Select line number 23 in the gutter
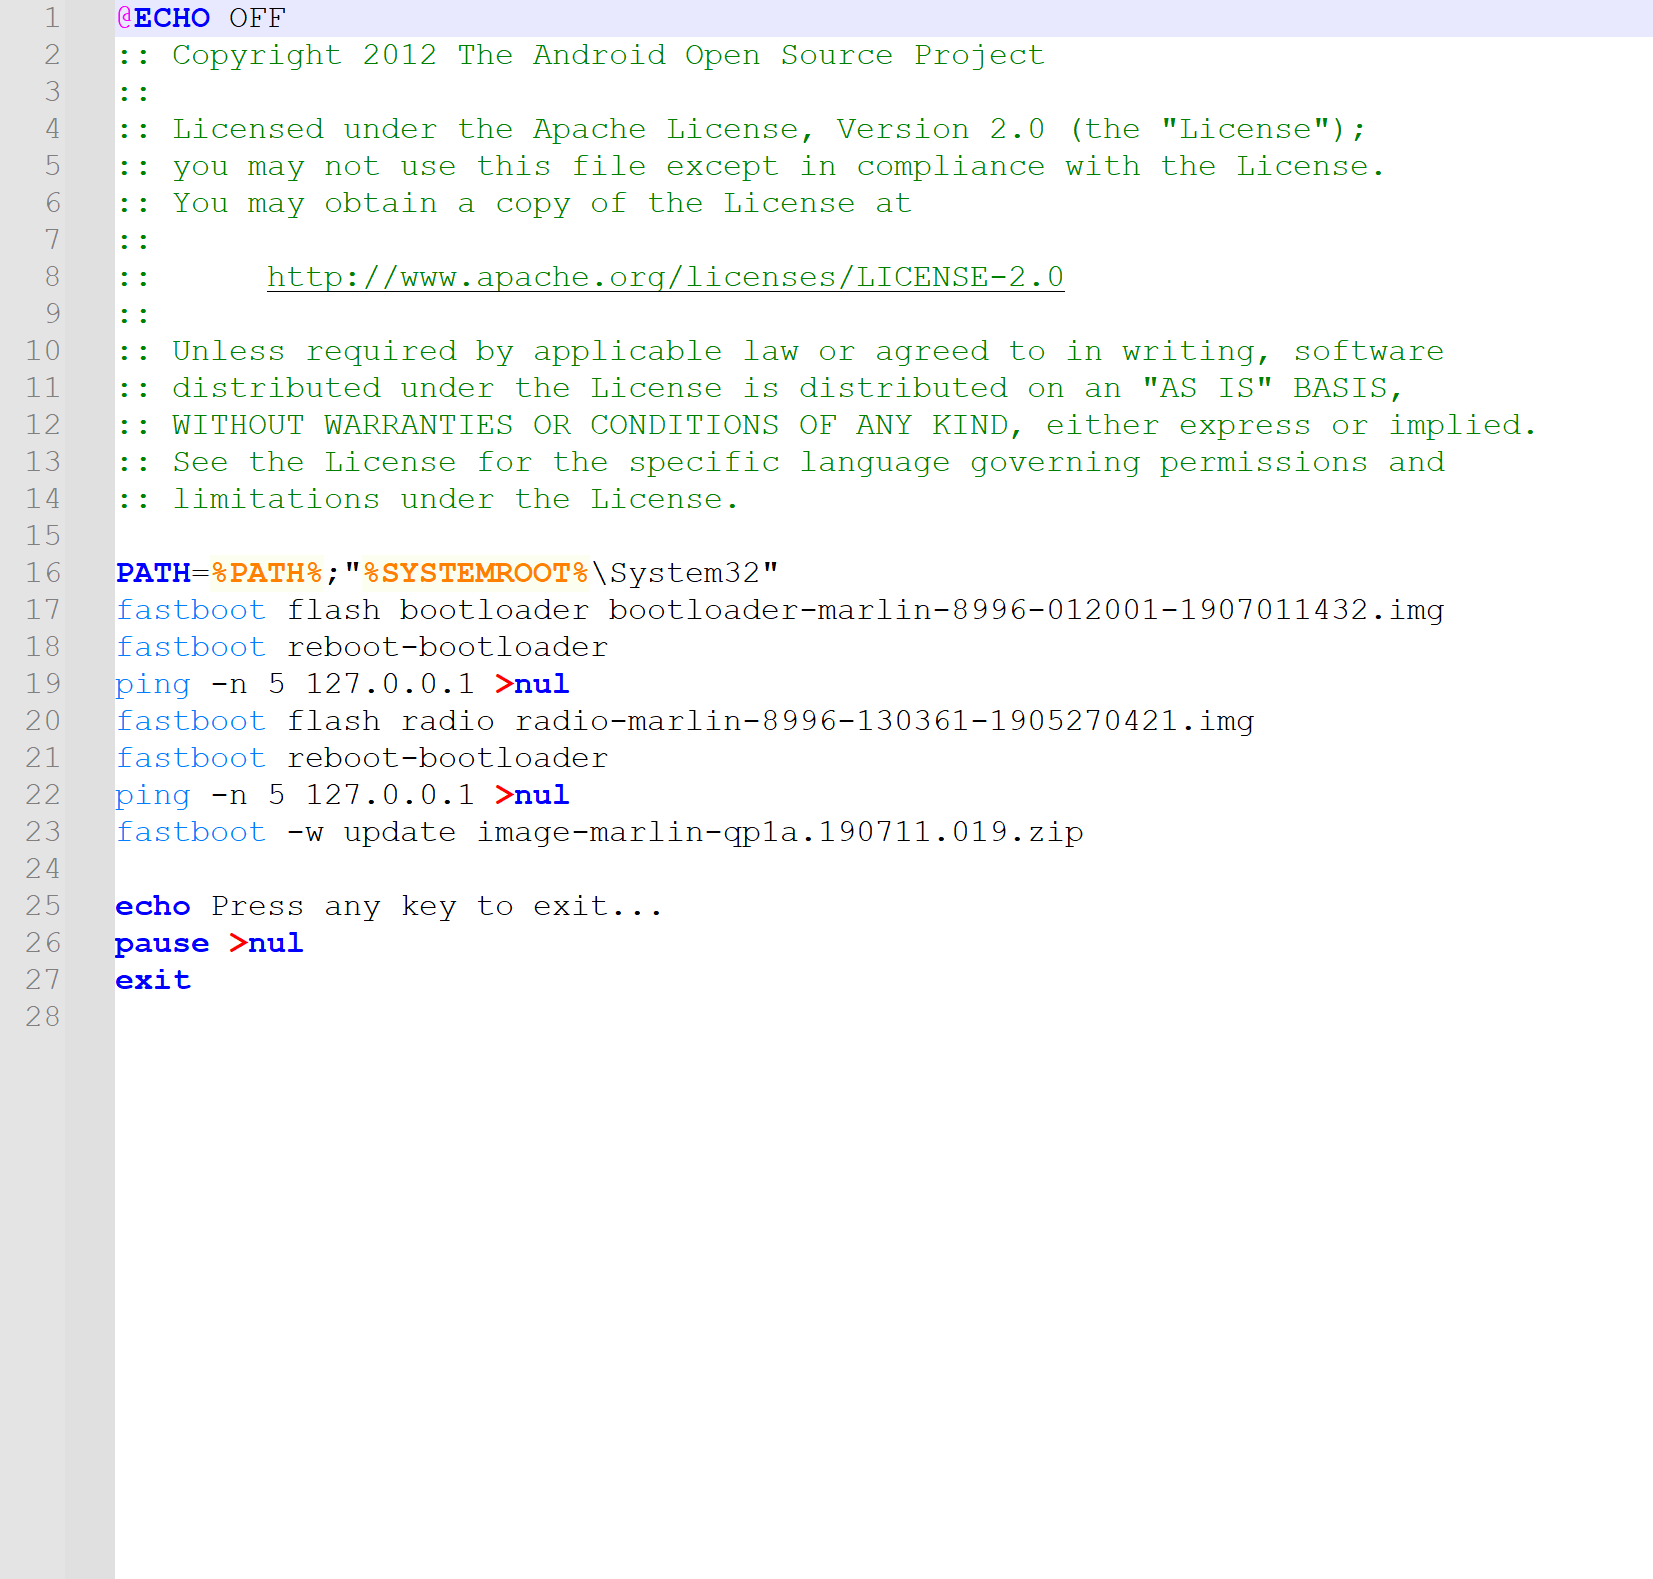This screenshot has height=1579, width=1653. (x=43, y=832)
